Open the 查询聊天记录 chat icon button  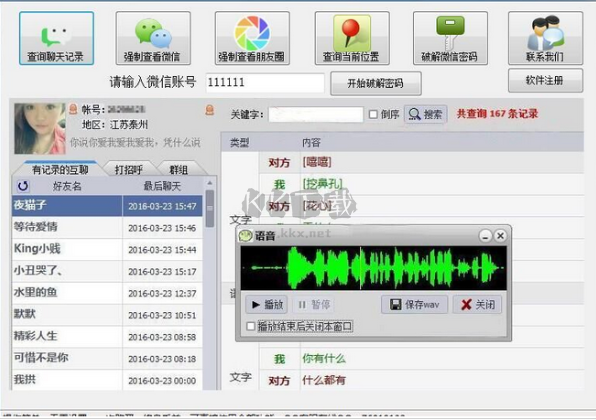57,38
